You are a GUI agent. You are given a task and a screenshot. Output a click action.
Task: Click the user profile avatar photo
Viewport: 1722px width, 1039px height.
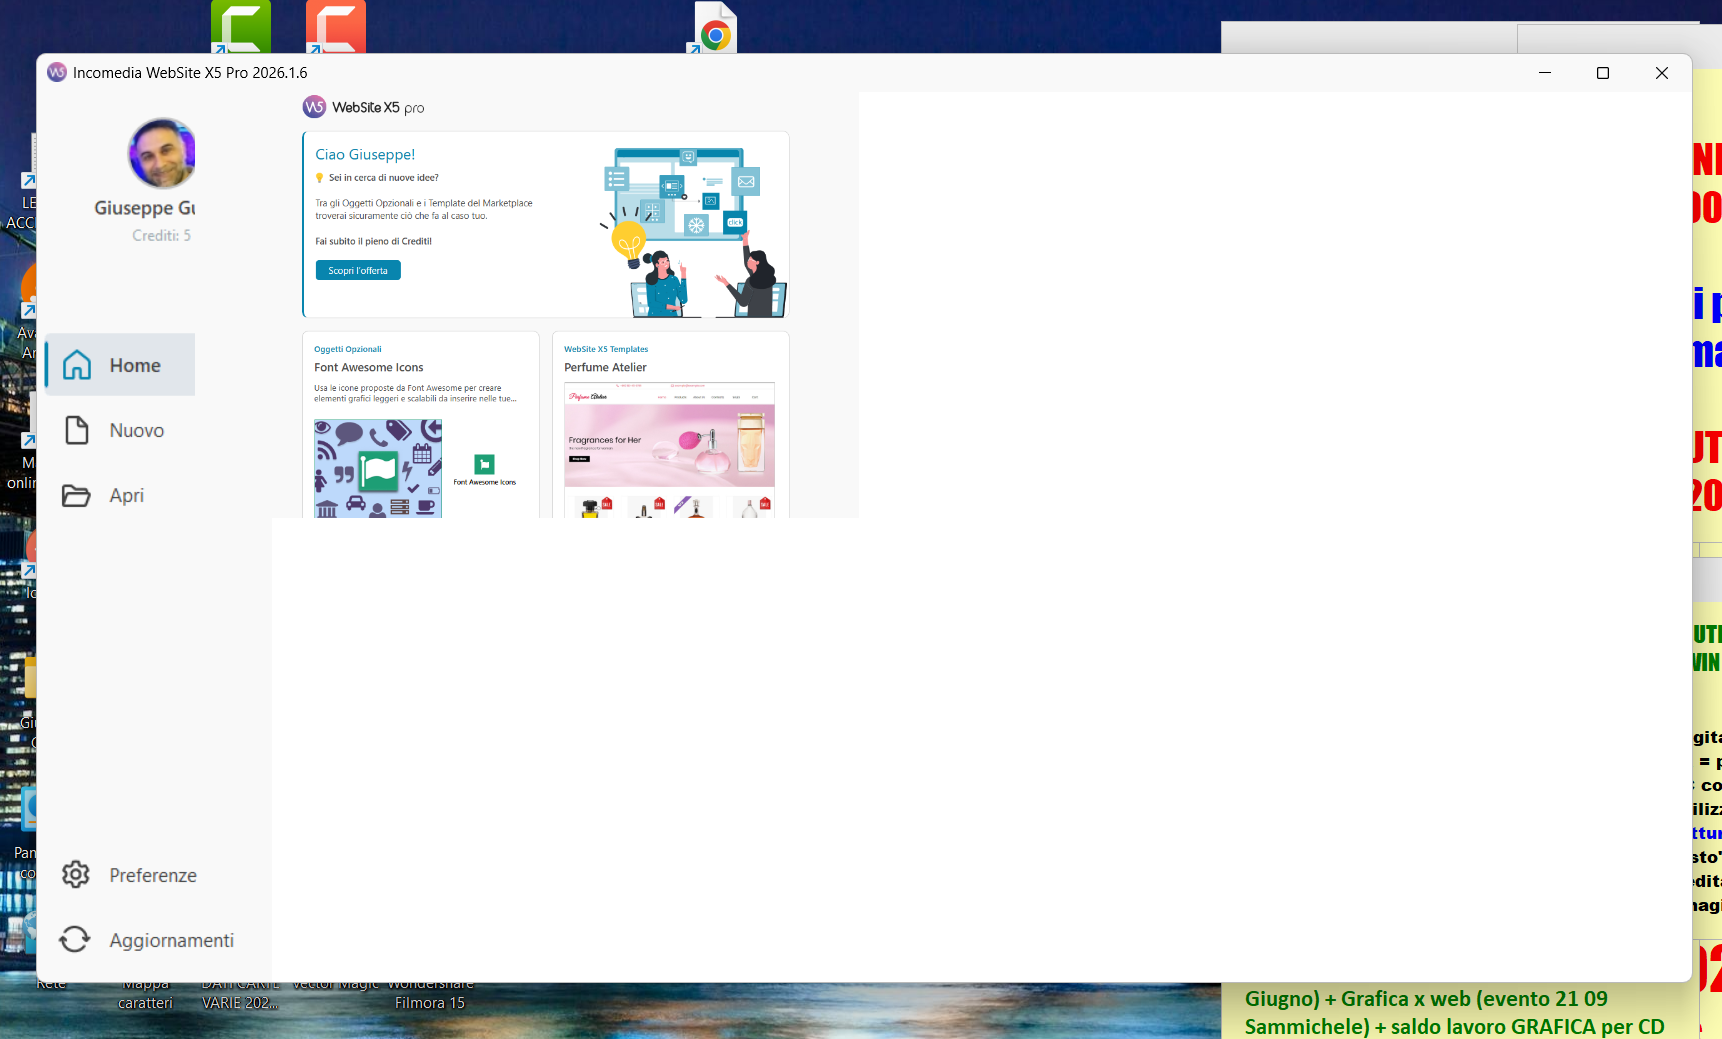click(x=162, y=154)
